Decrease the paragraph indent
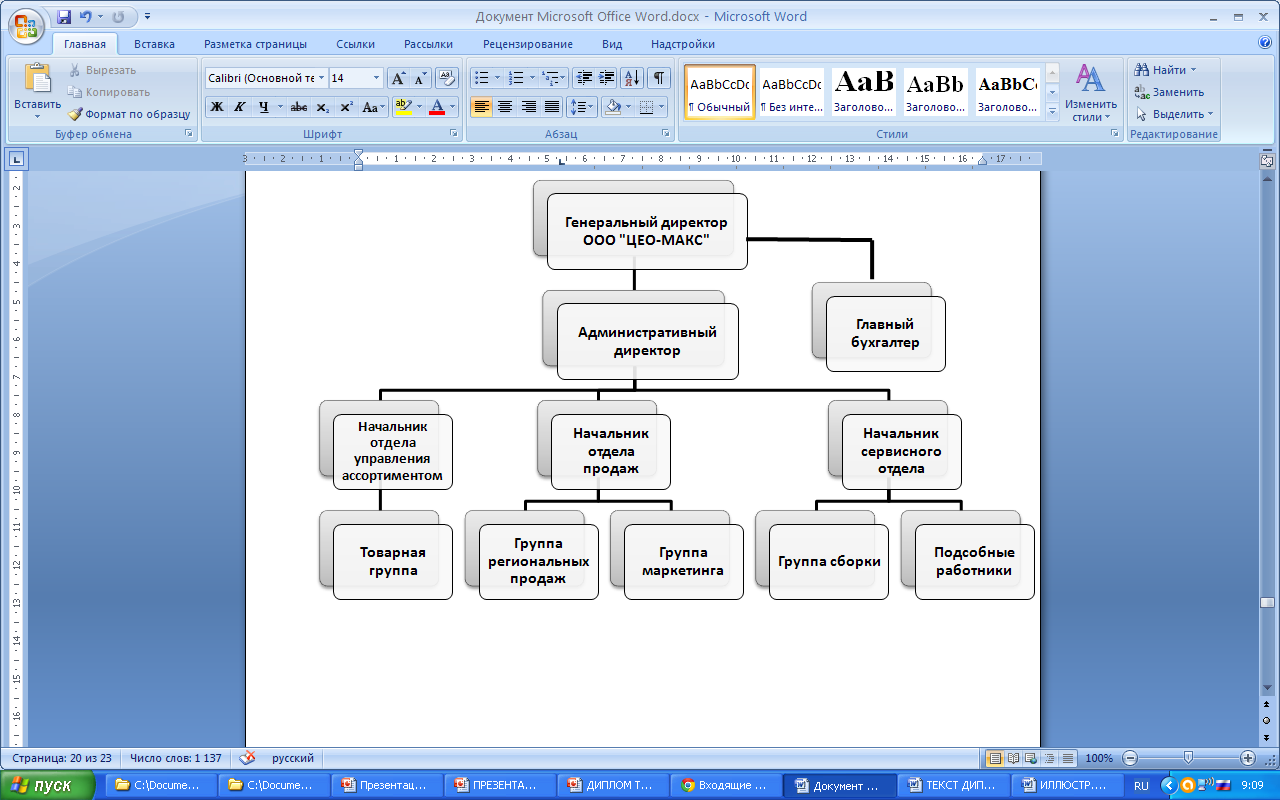Viewport: 1280px width, 800px height. [584, 78]
